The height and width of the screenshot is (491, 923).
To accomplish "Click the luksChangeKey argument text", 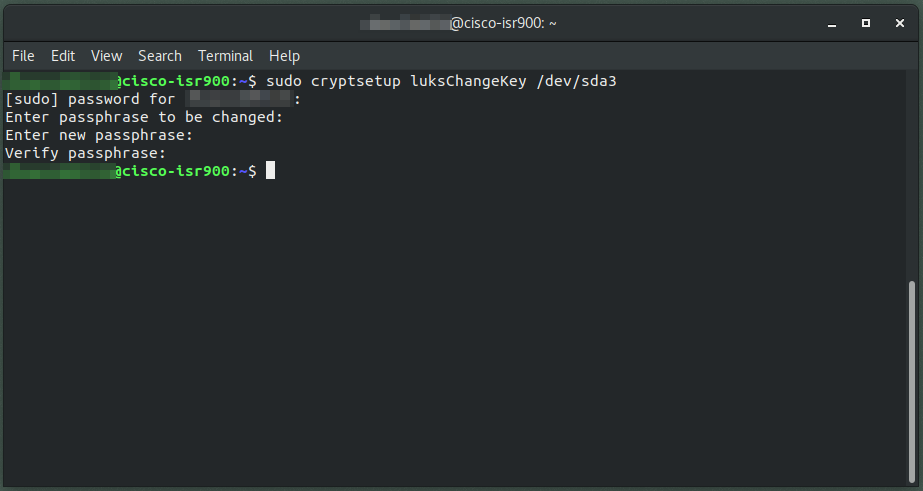I will pyautogui.click(x=468, y=81).
